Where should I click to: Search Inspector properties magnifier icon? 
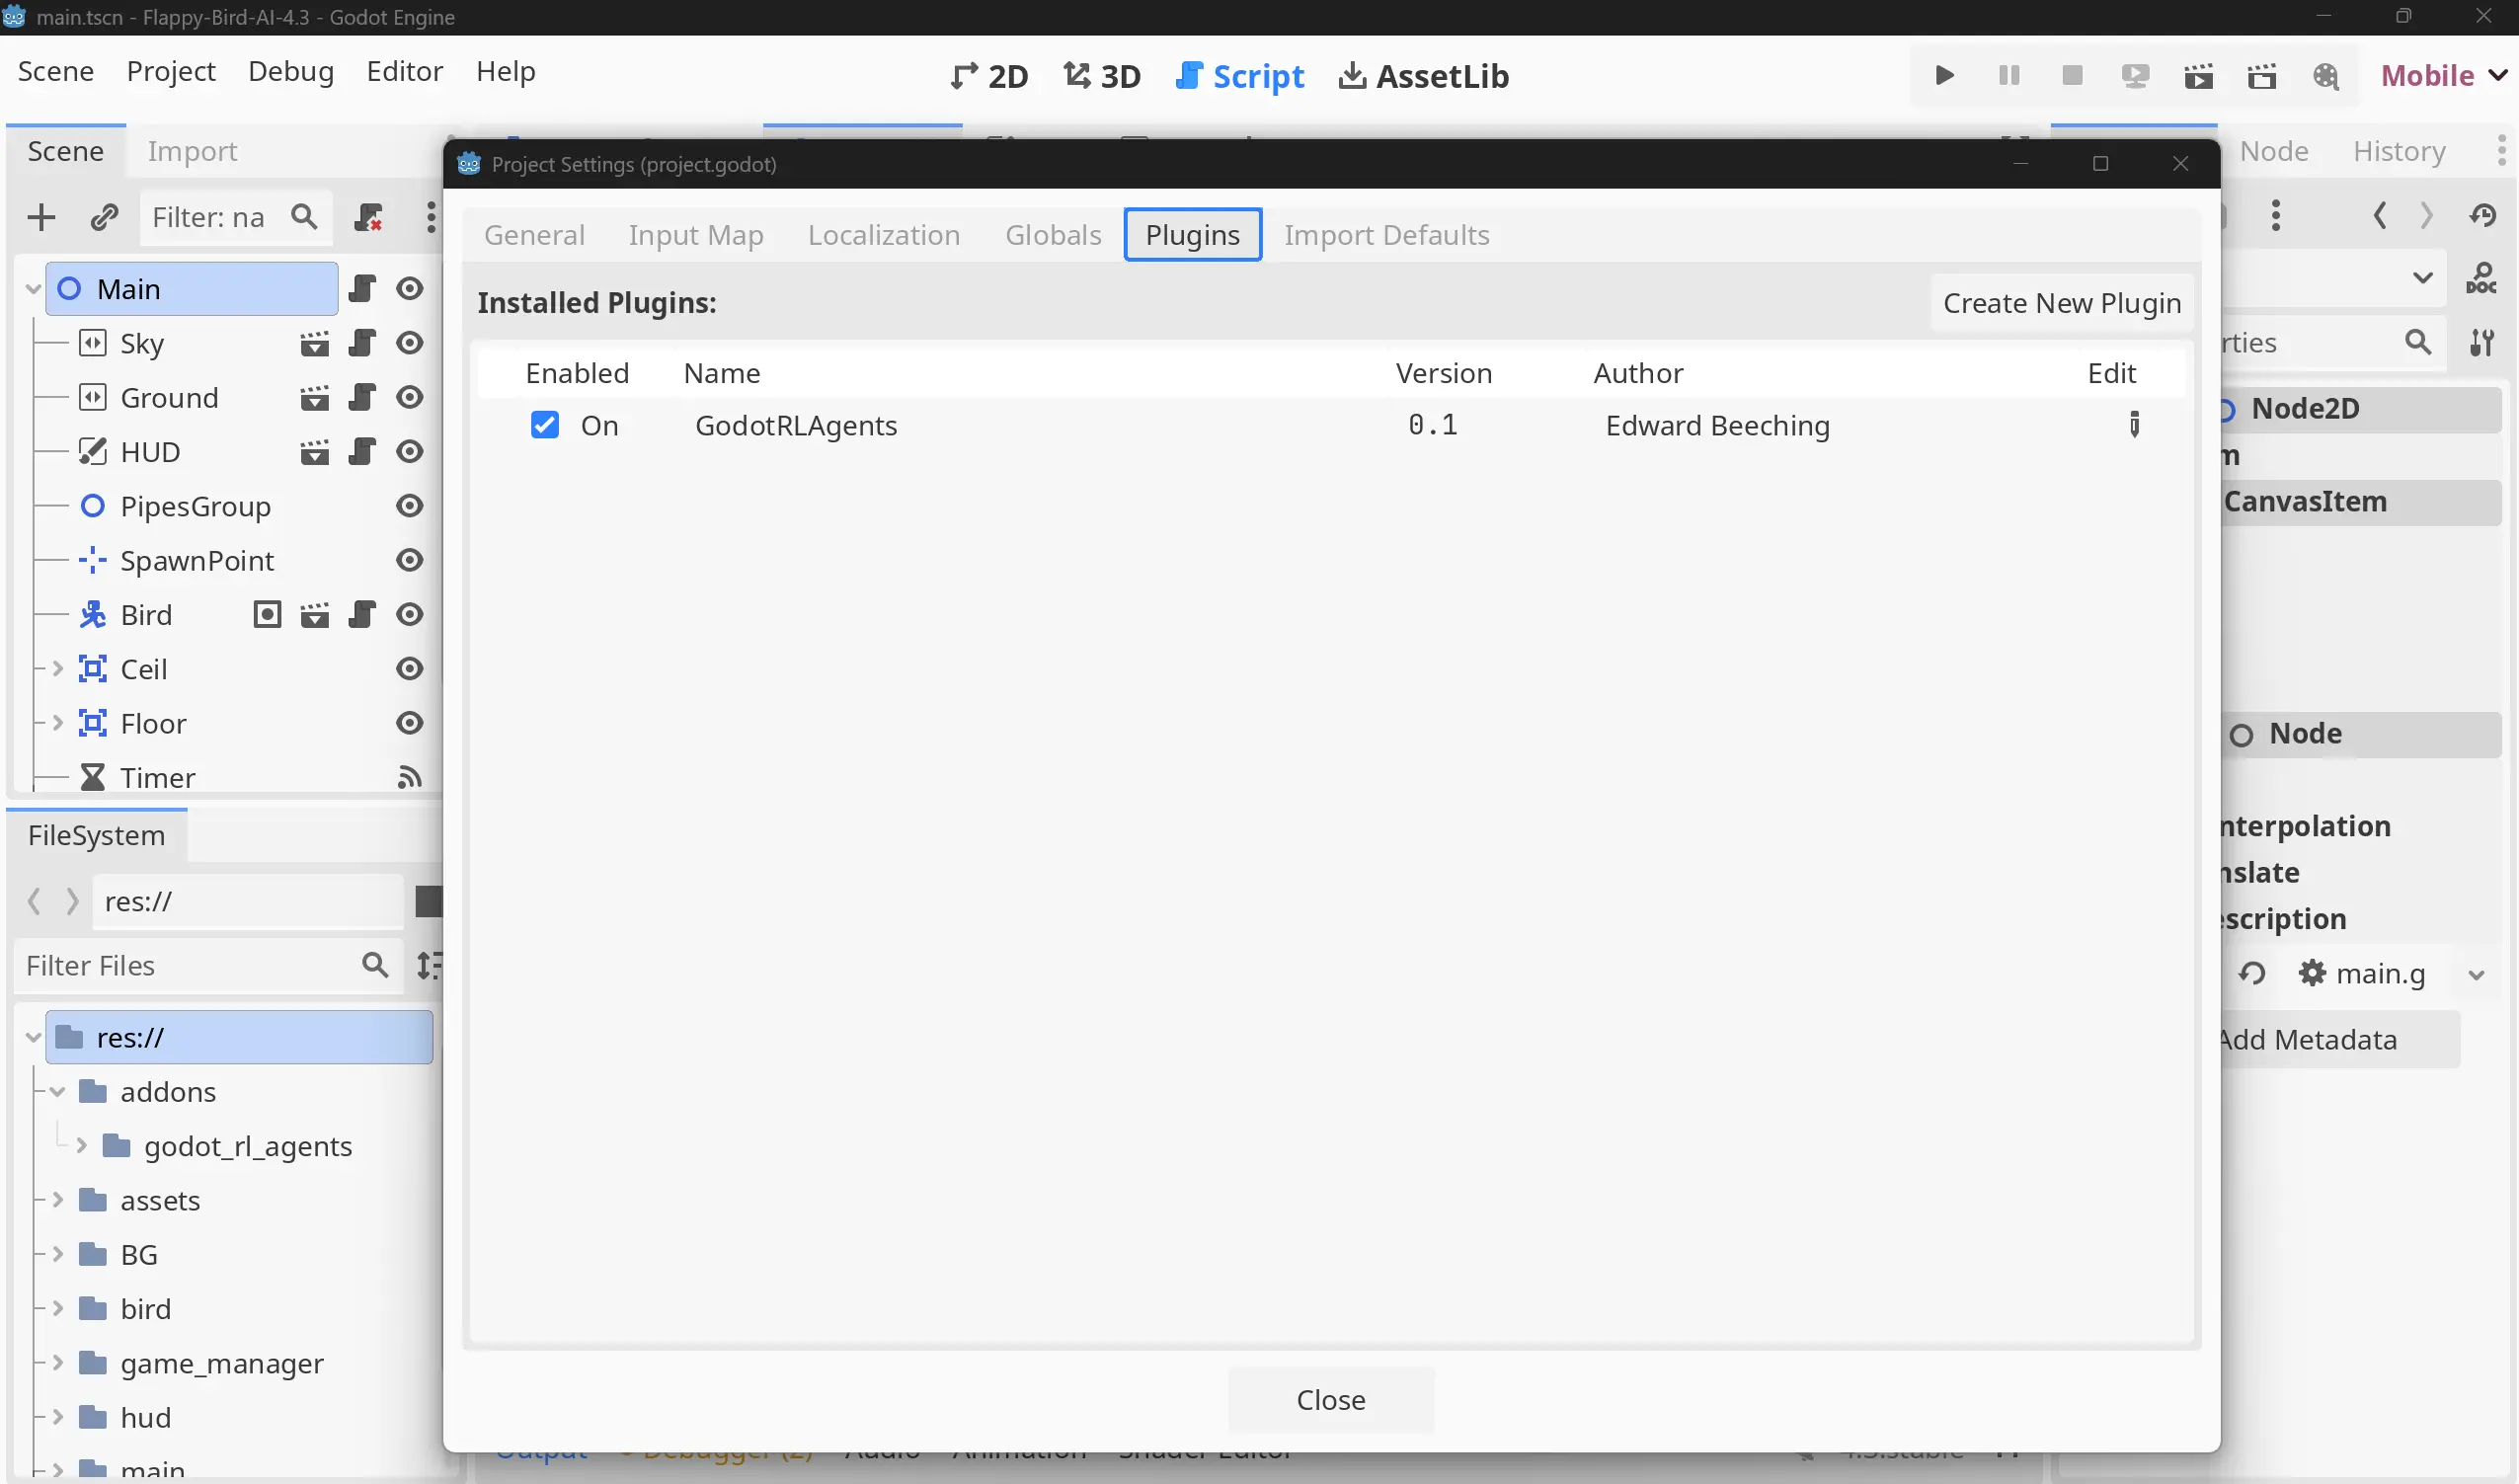2418,343
